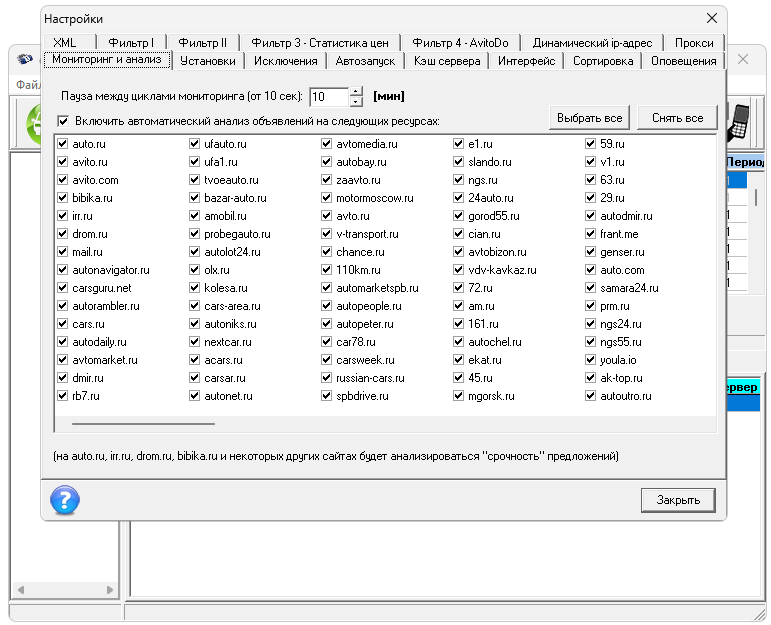Toggle the autonavigator.ru checkbox
Viewport: 771px width, 625px height.
point(62,269)
